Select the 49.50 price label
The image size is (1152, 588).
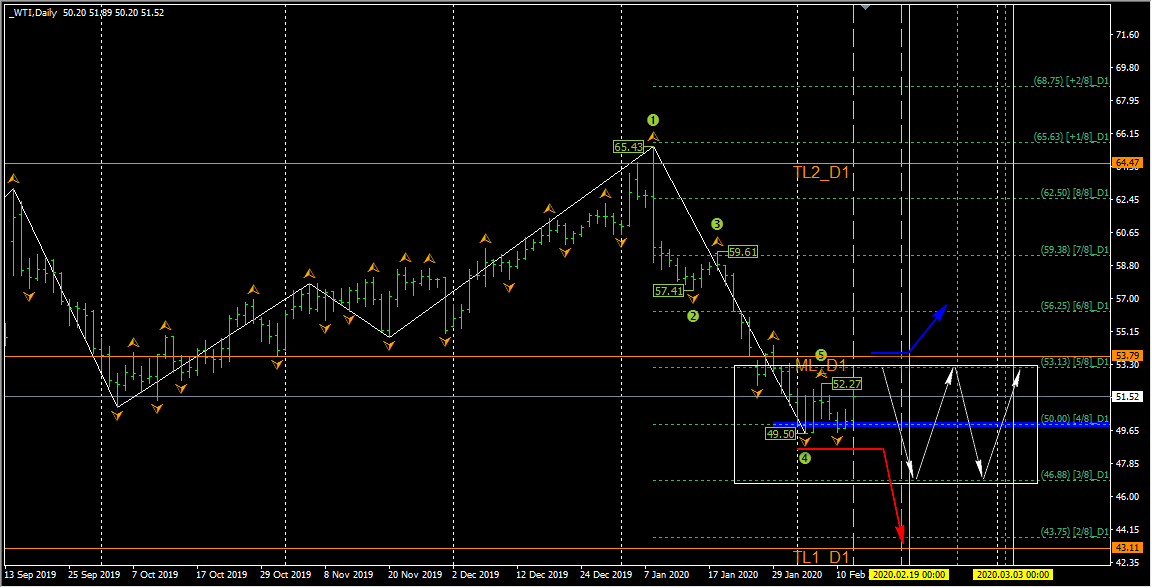[780, 434]
